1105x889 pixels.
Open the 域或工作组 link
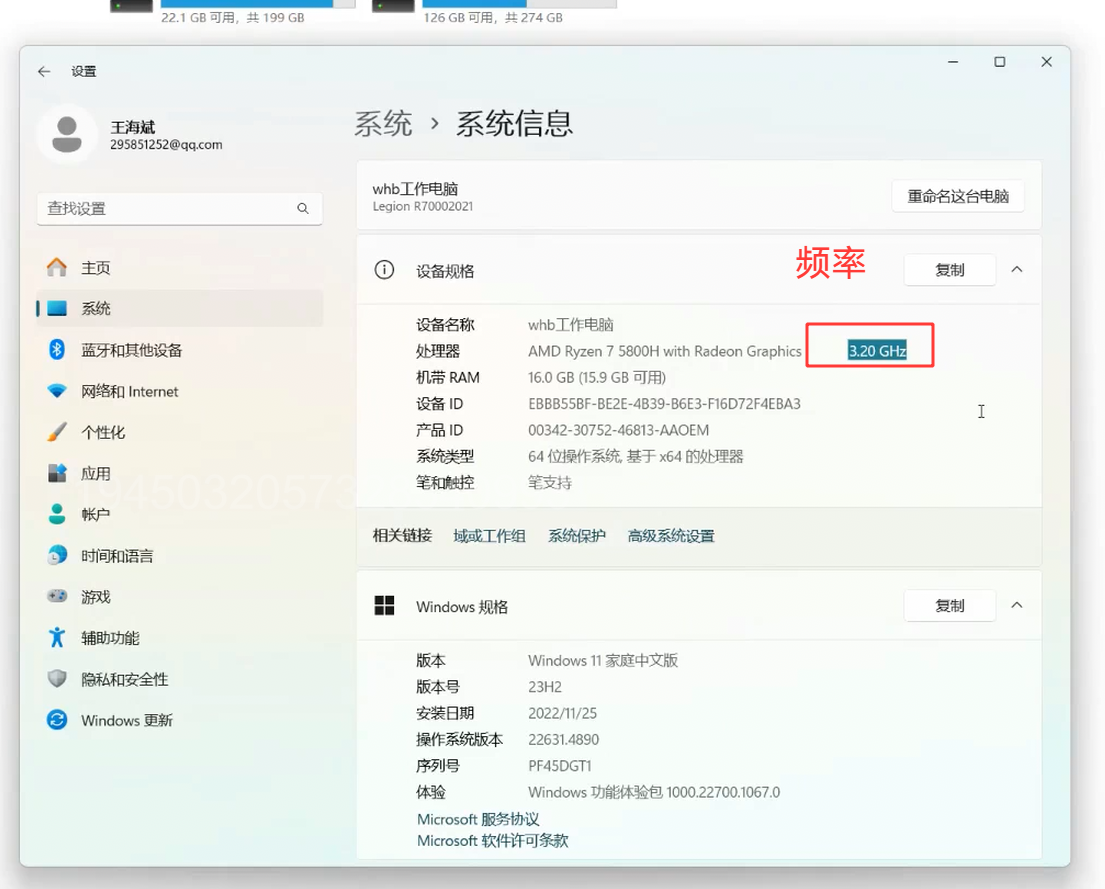(489, 536)
